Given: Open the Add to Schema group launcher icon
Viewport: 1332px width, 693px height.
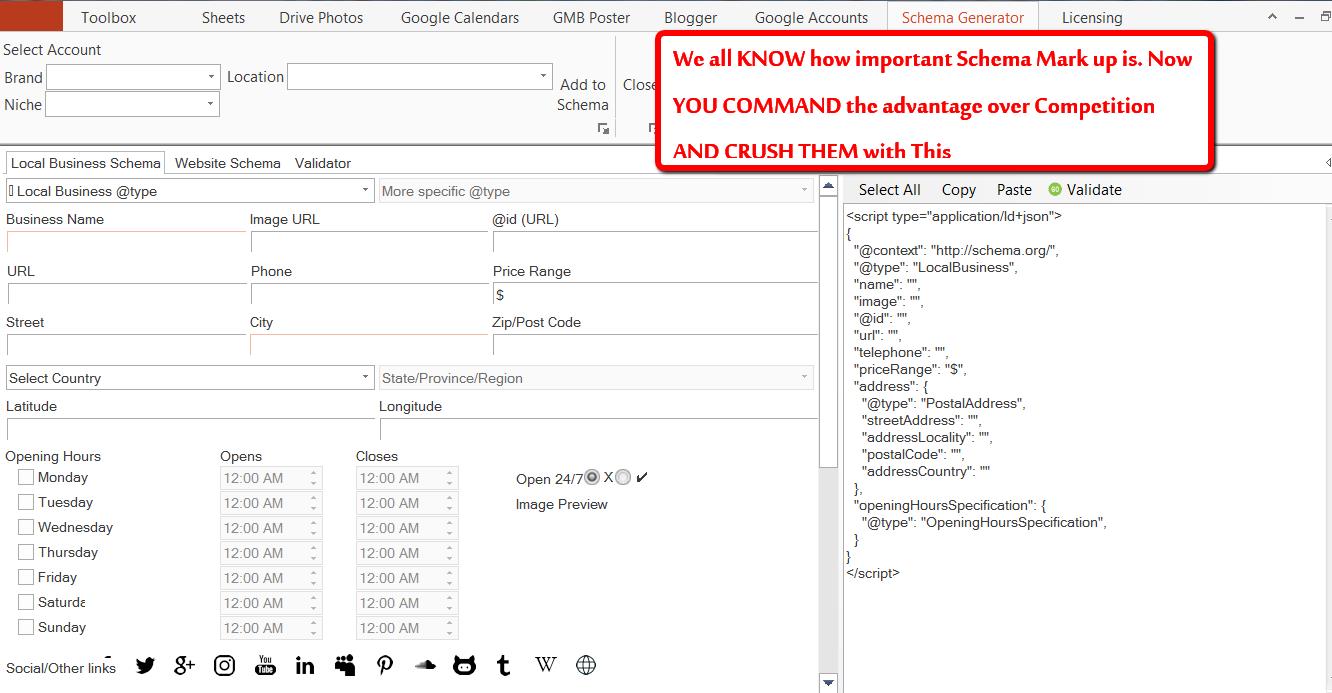Looking at the screenshot, I should 603,128.
